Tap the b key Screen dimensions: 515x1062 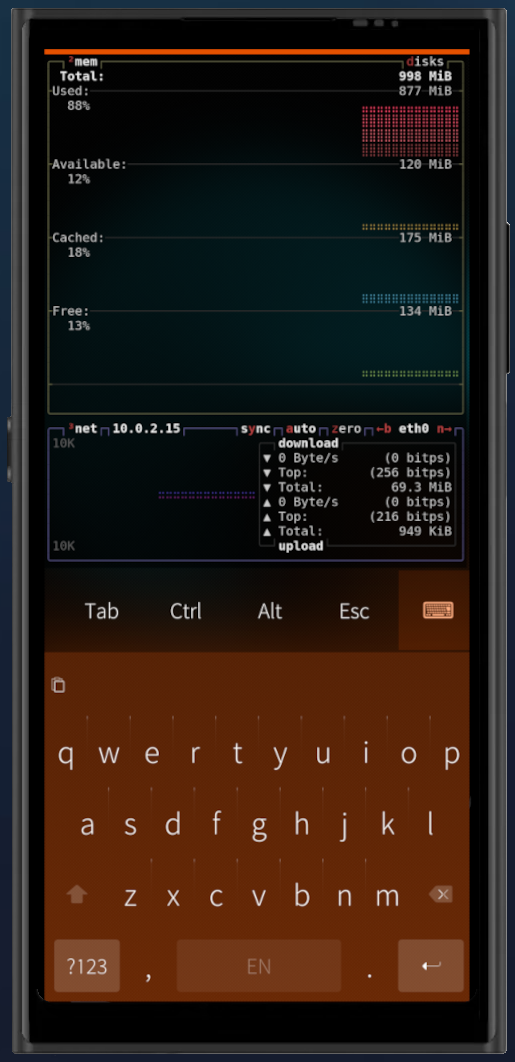[302, 896]
